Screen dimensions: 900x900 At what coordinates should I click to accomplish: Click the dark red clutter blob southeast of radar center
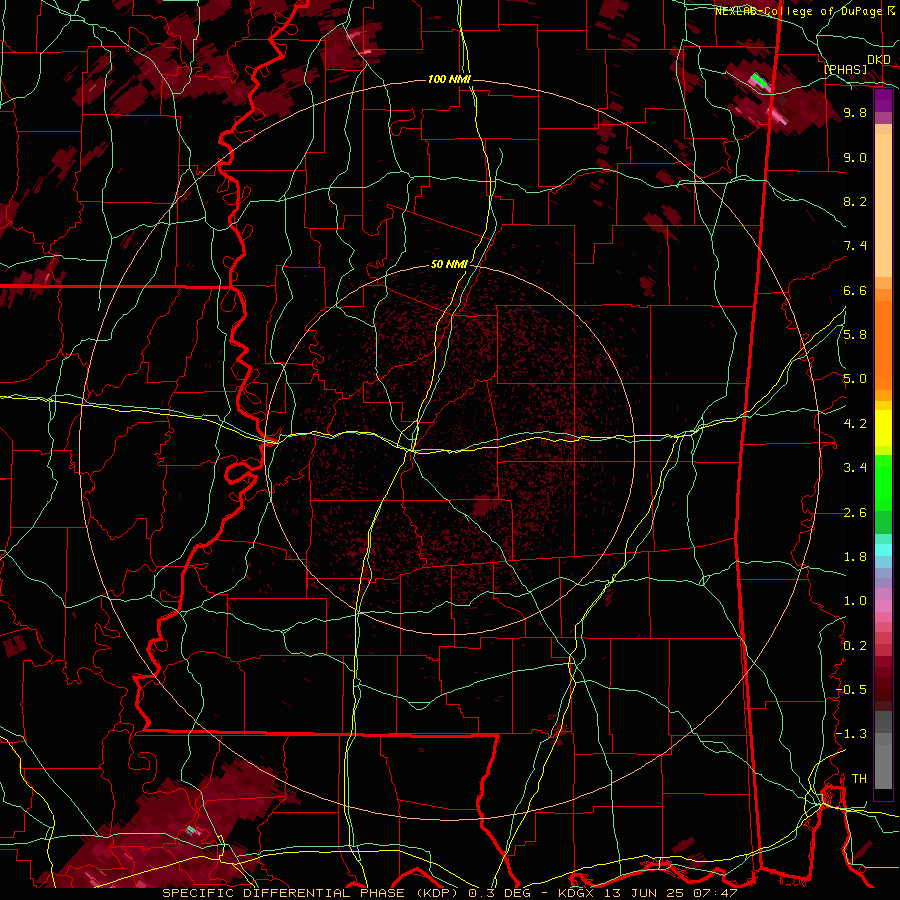pyautogui.click(x=486, y=507)
